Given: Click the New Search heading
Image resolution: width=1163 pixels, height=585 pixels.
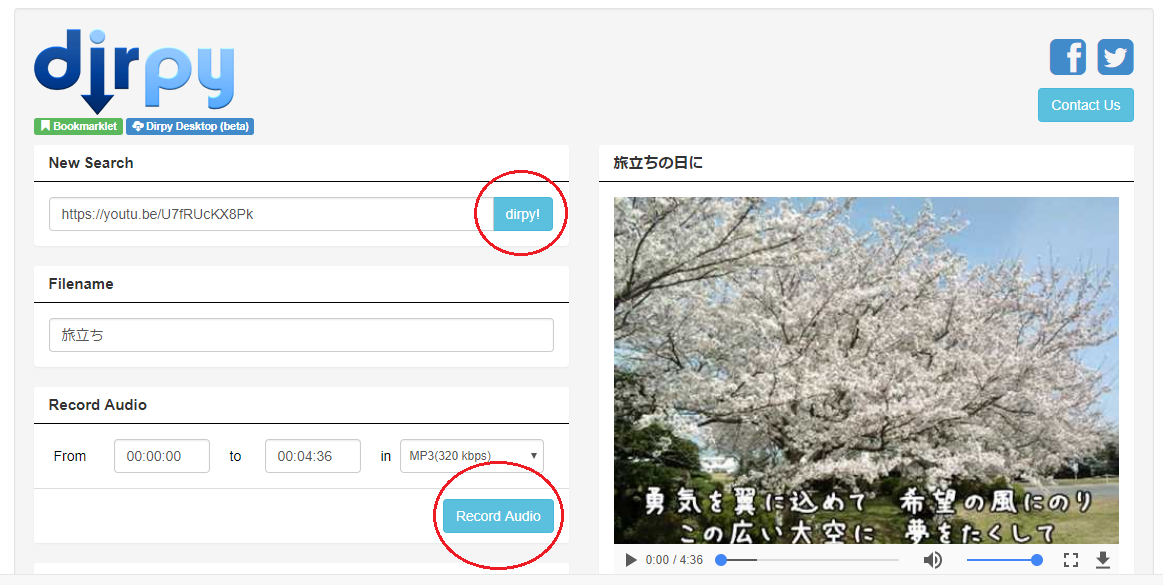Looking at the screenshot, I should pos(91,162).
